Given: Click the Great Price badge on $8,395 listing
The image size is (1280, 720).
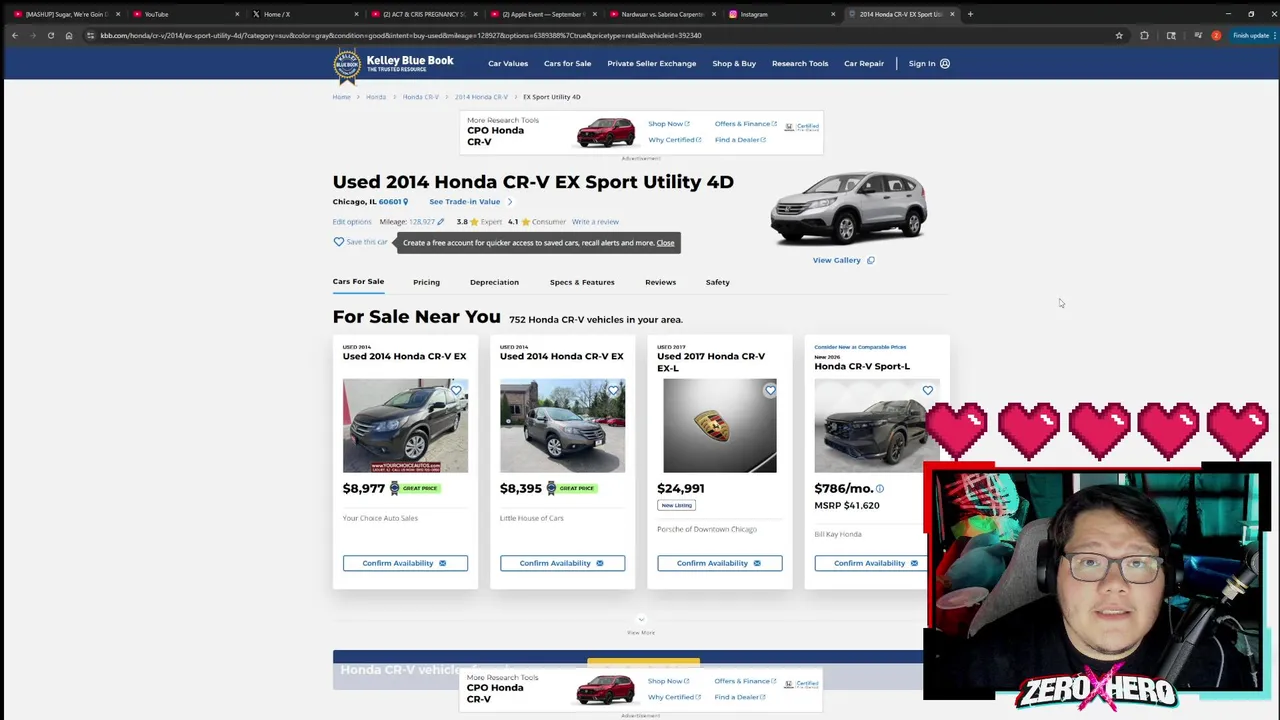Looking at the screenshot, I should coord(571,488).
